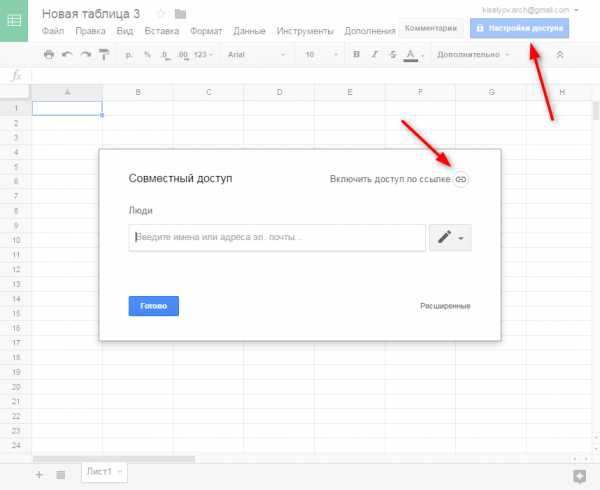Select the paint format tool
Viewport: 600px width, 490px height.
coord(104,55)
